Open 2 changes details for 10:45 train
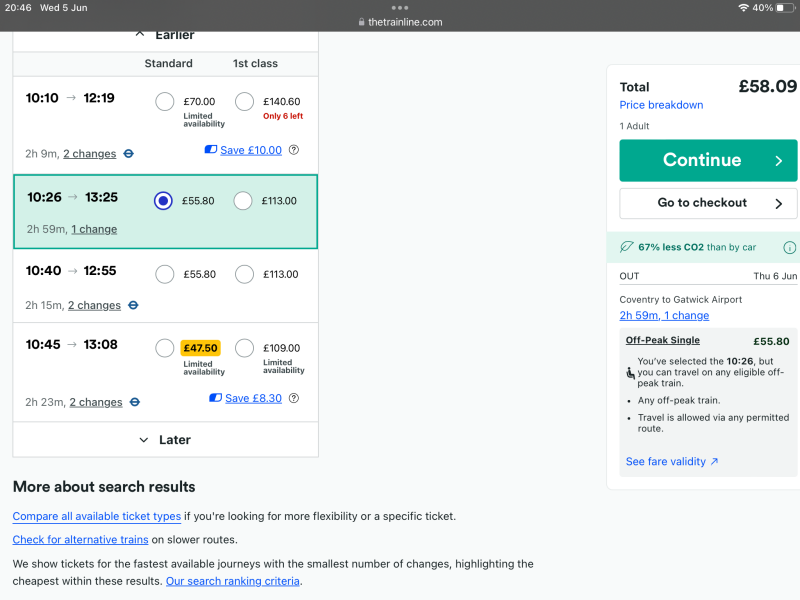Viewport: 800px width, 600px height. click(96, 402)
